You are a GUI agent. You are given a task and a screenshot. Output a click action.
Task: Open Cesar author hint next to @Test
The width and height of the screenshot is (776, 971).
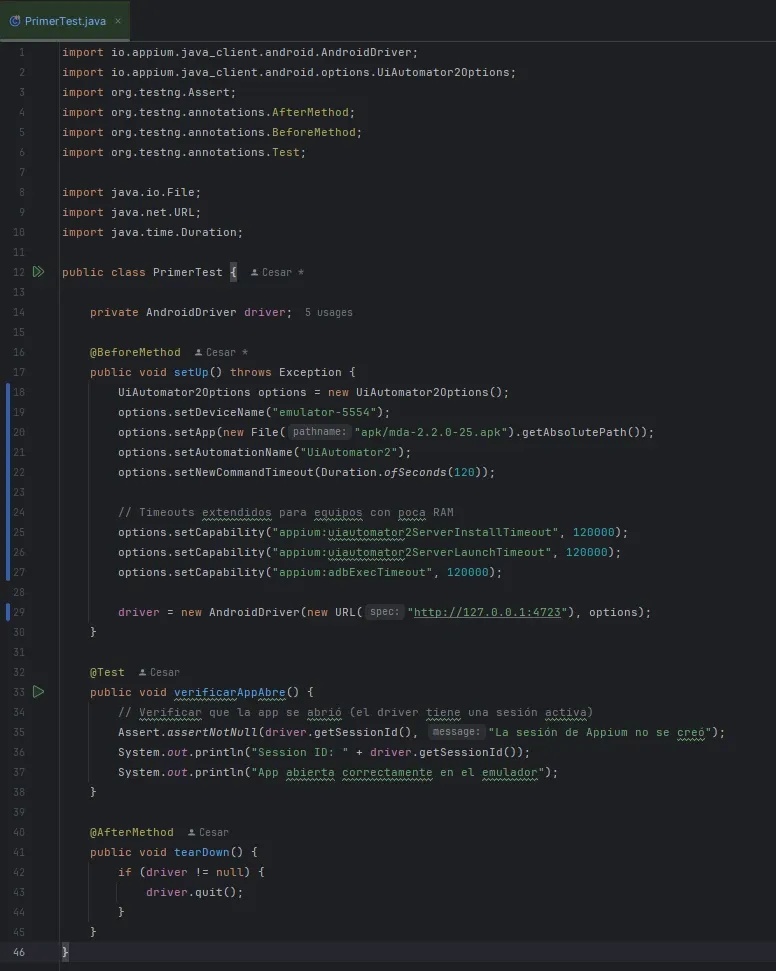(159, 673)
